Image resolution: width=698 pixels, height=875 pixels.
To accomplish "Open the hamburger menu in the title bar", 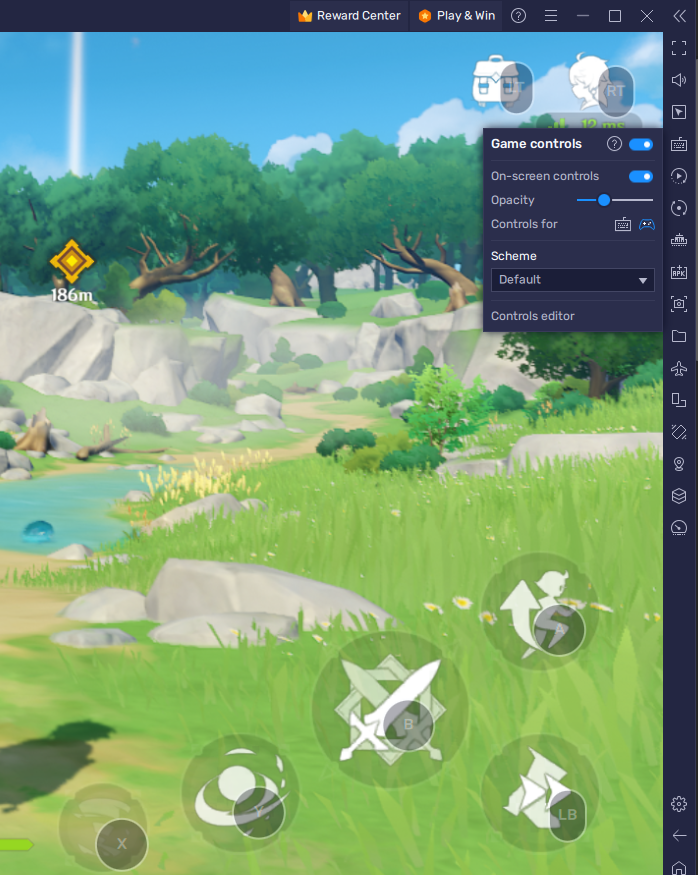I will tap(551, 16).
